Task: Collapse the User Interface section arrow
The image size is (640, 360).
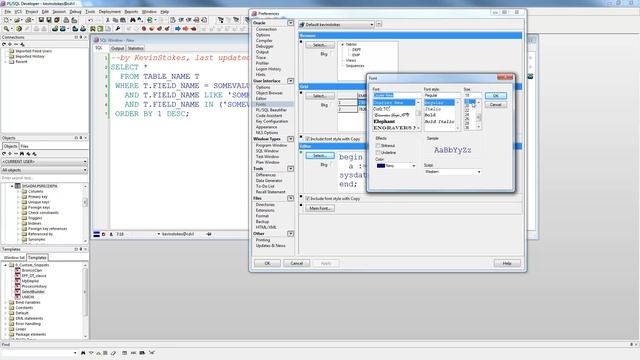Action: click(290, 81)
